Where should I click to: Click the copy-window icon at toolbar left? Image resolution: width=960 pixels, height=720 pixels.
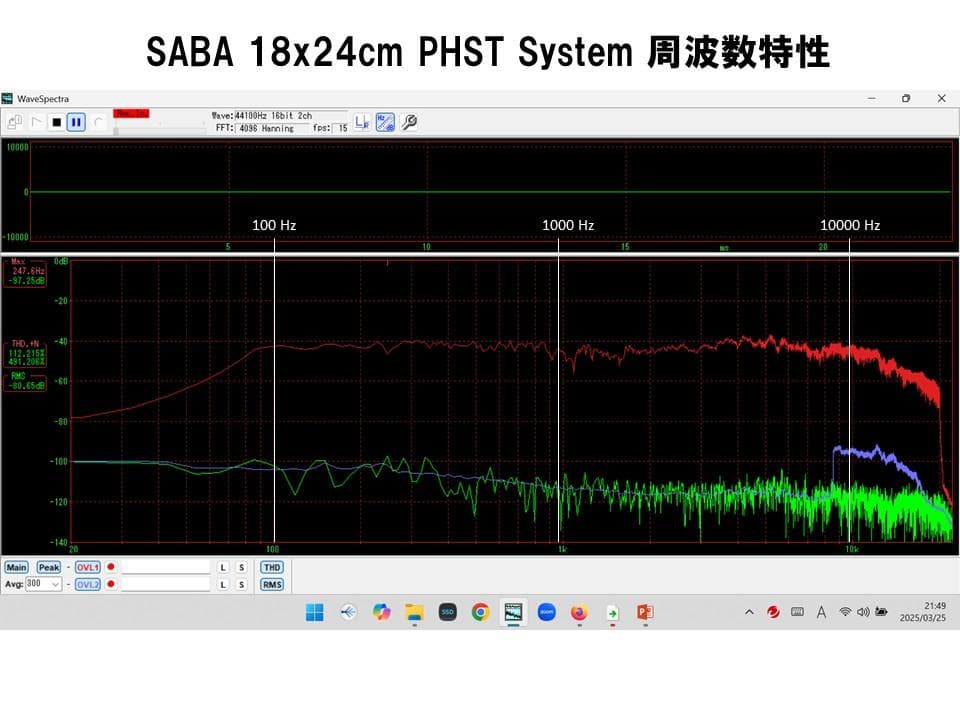coord(13,119)
